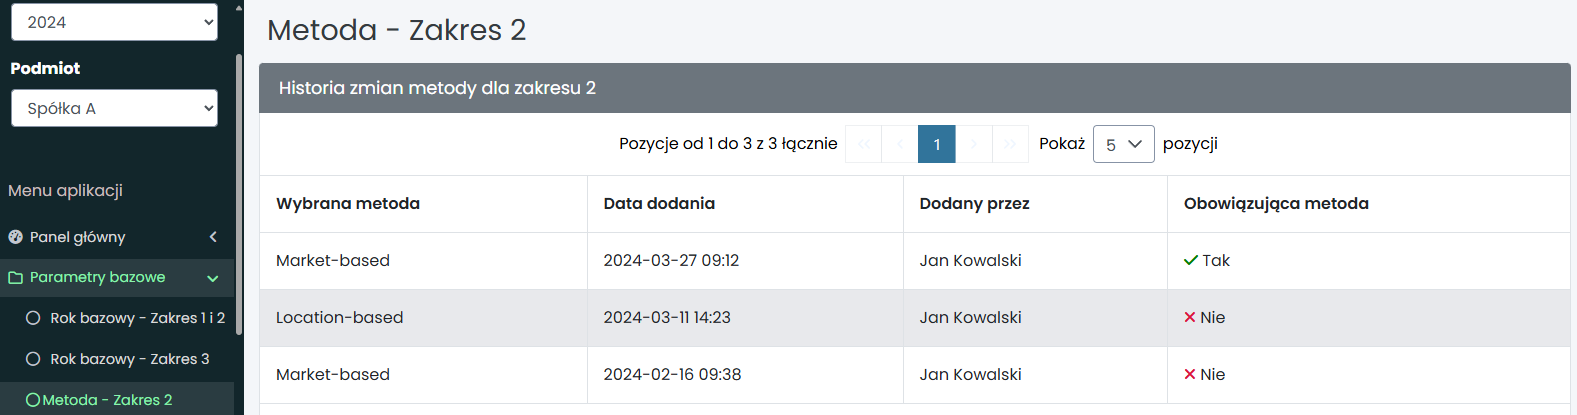Open the Pokaż page size dropdown
Screen dimensions: 1577x415
click(1123, 144)
